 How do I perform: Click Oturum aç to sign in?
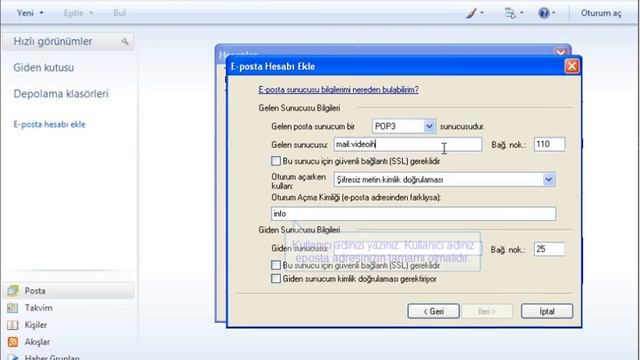coord(601,13)
